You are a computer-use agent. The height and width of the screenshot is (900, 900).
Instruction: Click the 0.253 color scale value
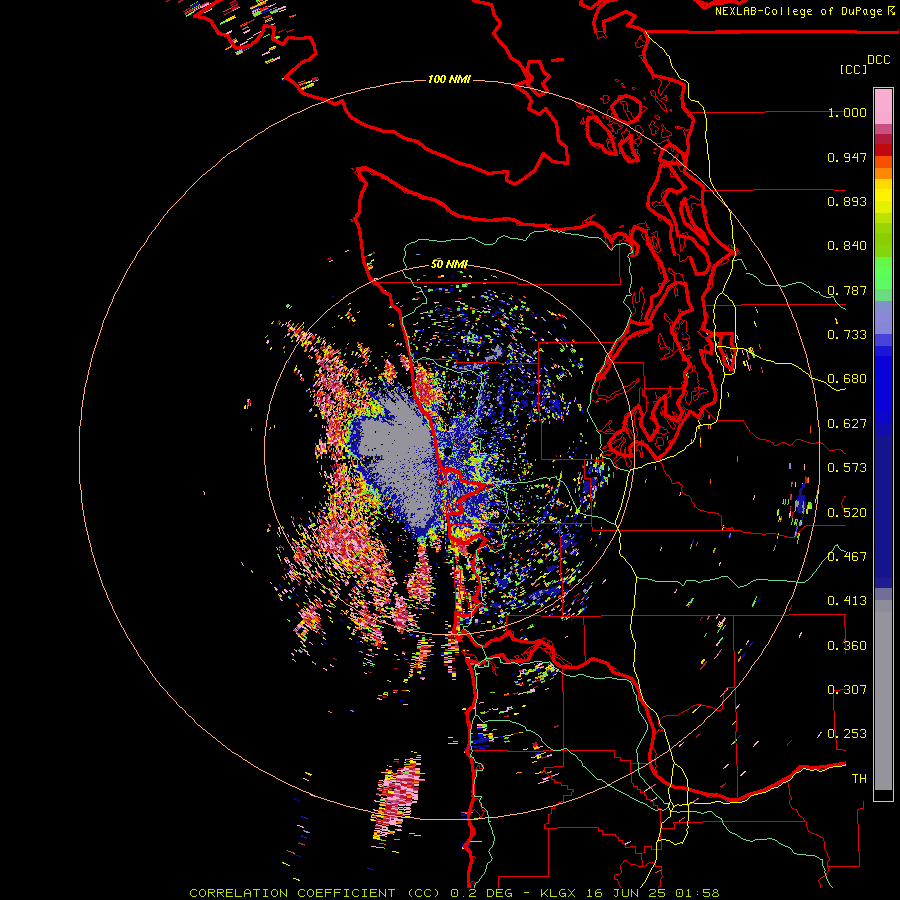(x=847, y=734)
